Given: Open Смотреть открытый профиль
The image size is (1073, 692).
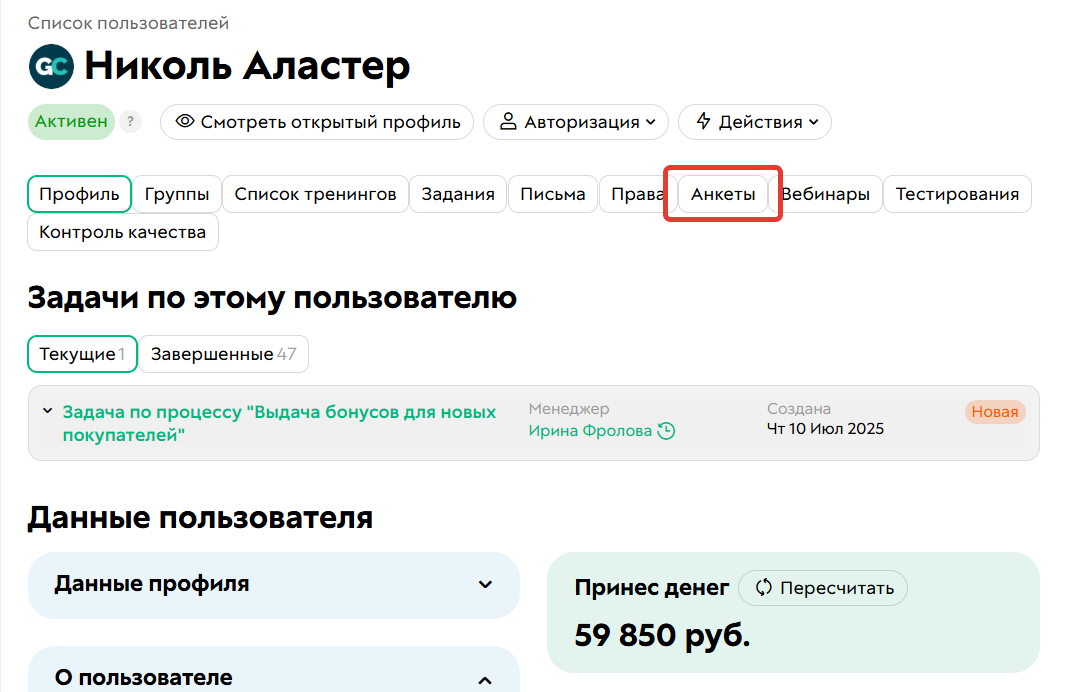Looking at the screenshot, I should point(317,122).
